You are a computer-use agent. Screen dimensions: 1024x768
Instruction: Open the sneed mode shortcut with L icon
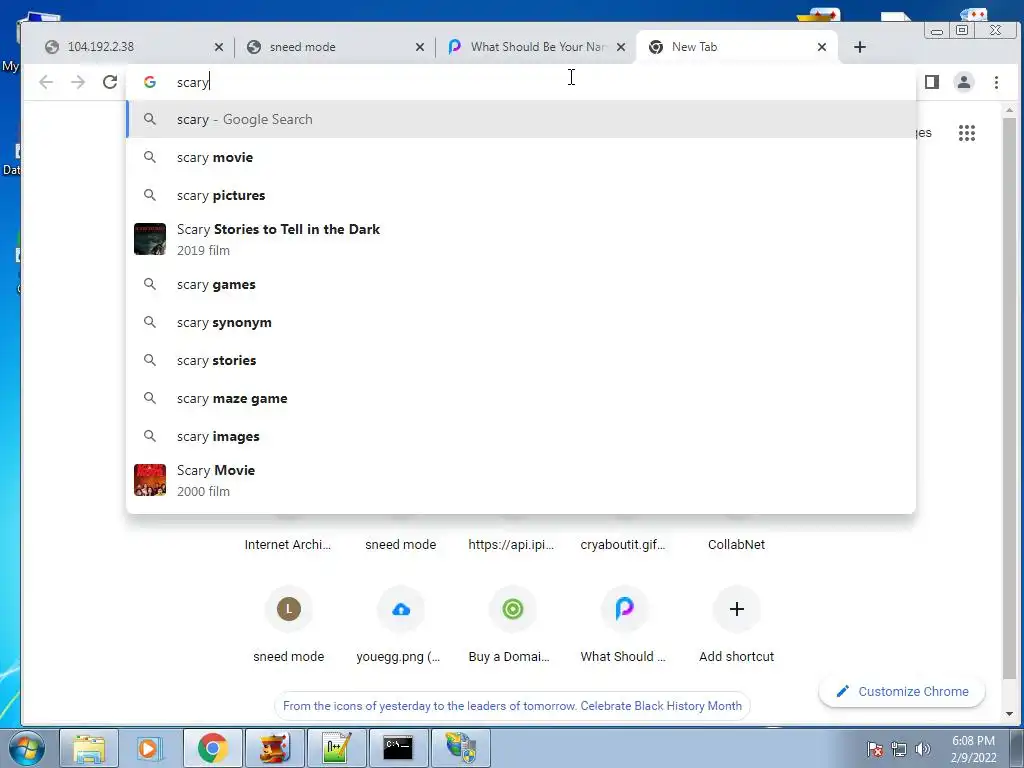pos(289,626)
